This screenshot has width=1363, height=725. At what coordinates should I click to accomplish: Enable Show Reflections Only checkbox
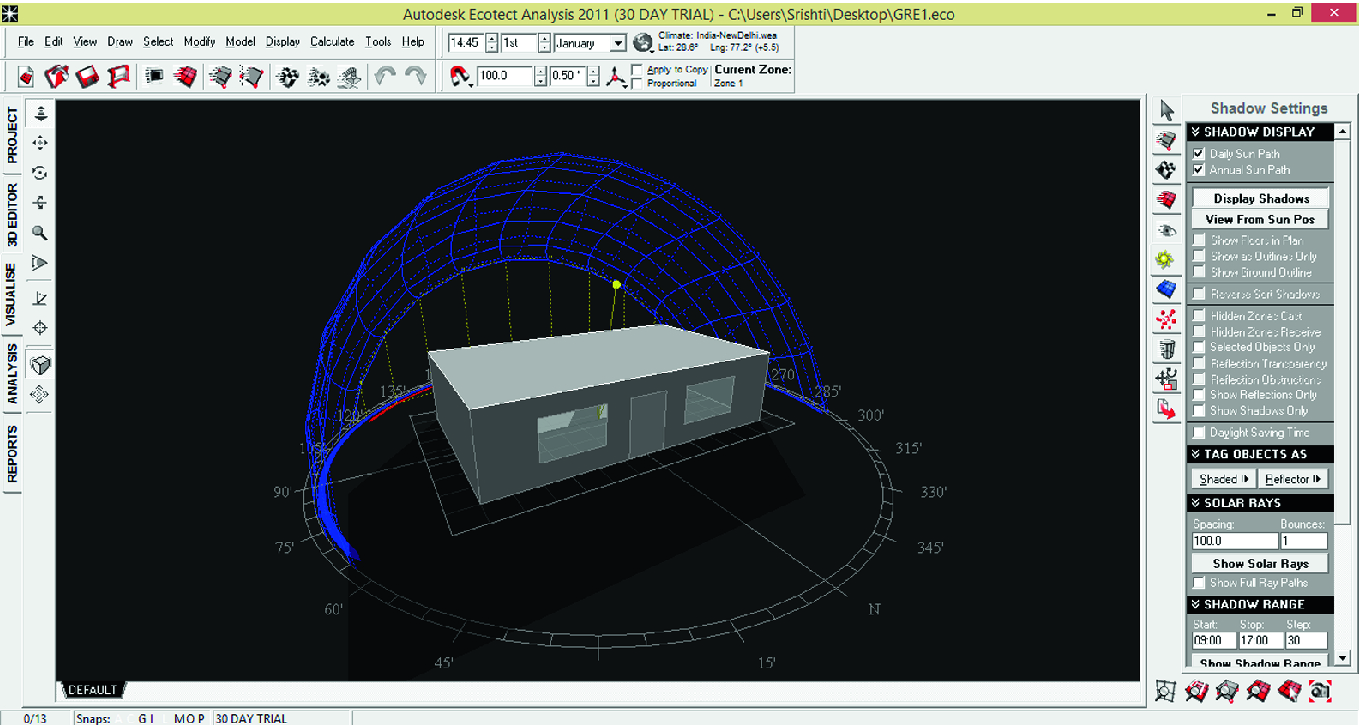click(1199, 395)
